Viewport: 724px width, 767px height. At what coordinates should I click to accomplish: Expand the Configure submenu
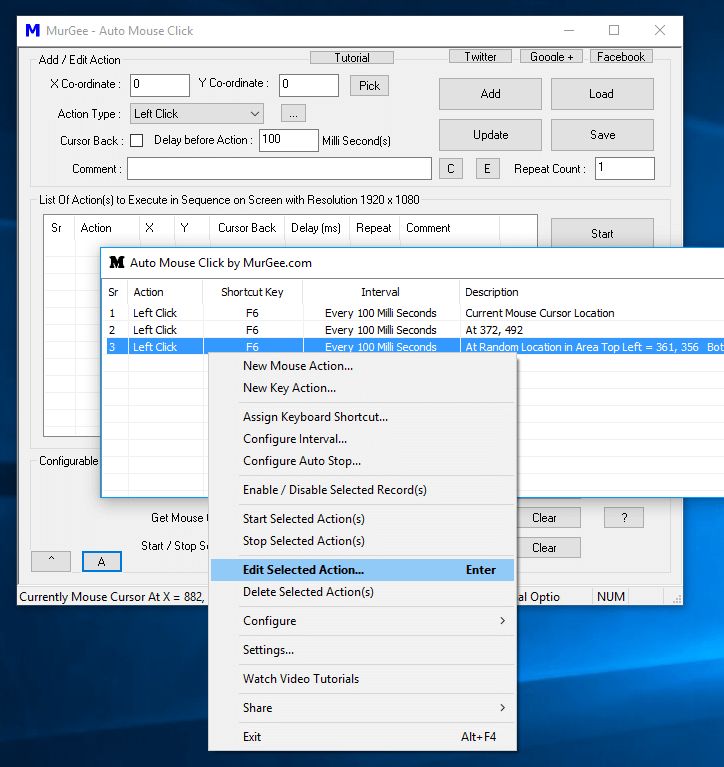pyautogui.click(x=362, y=621)
